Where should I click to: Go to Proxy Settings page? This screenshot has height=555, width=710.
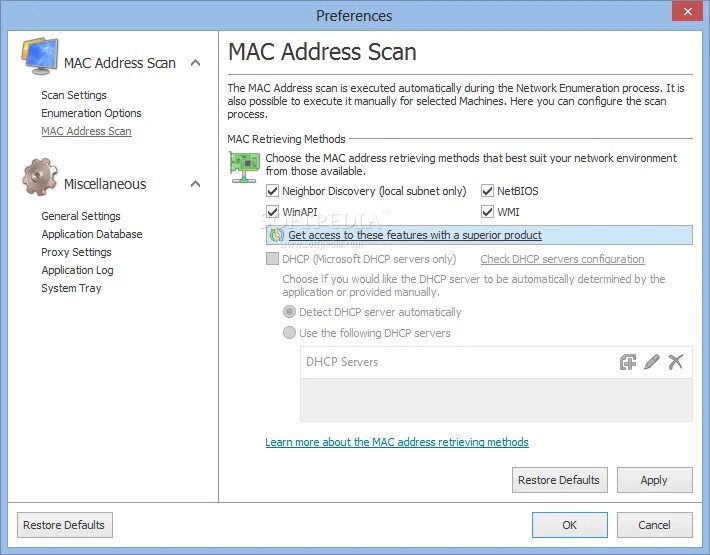click(x=76, y=252)
